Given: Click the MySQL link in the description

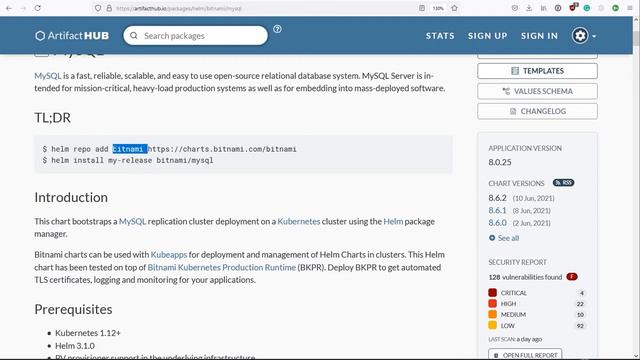Looking at the screenshot, I should coord(48,76).
